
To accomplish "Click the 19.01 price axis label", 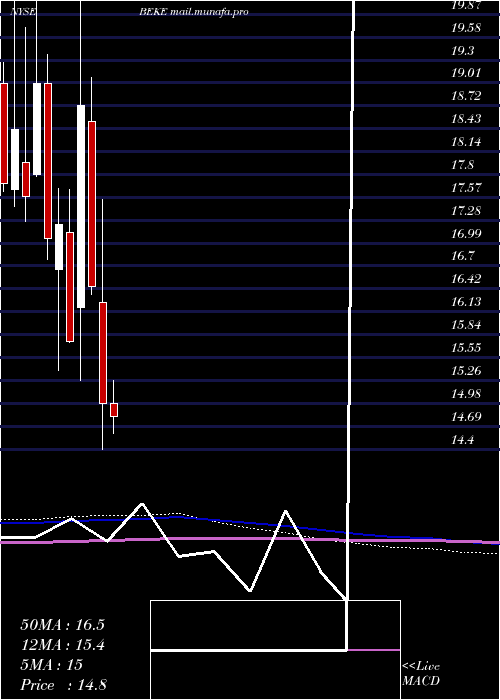I will [466, 73].
